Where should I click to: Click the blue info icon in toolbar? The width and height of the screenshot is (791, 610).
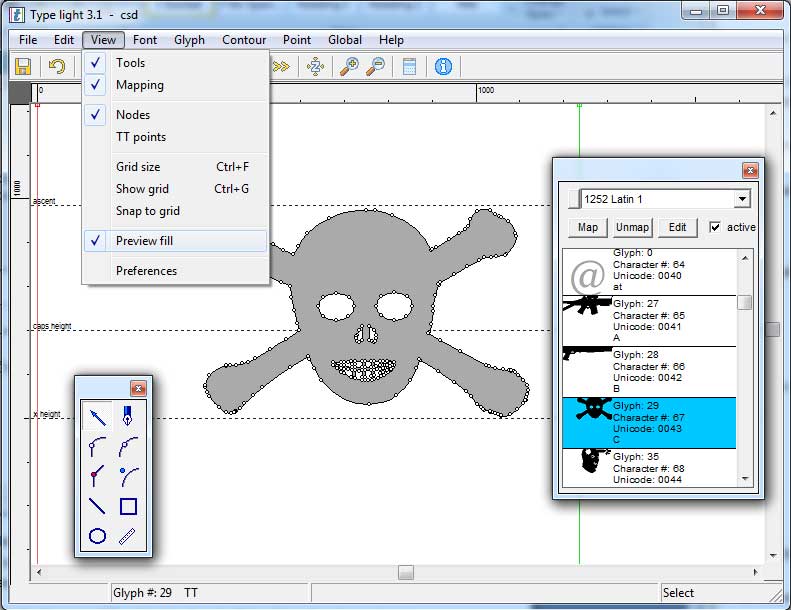(443, 67)
